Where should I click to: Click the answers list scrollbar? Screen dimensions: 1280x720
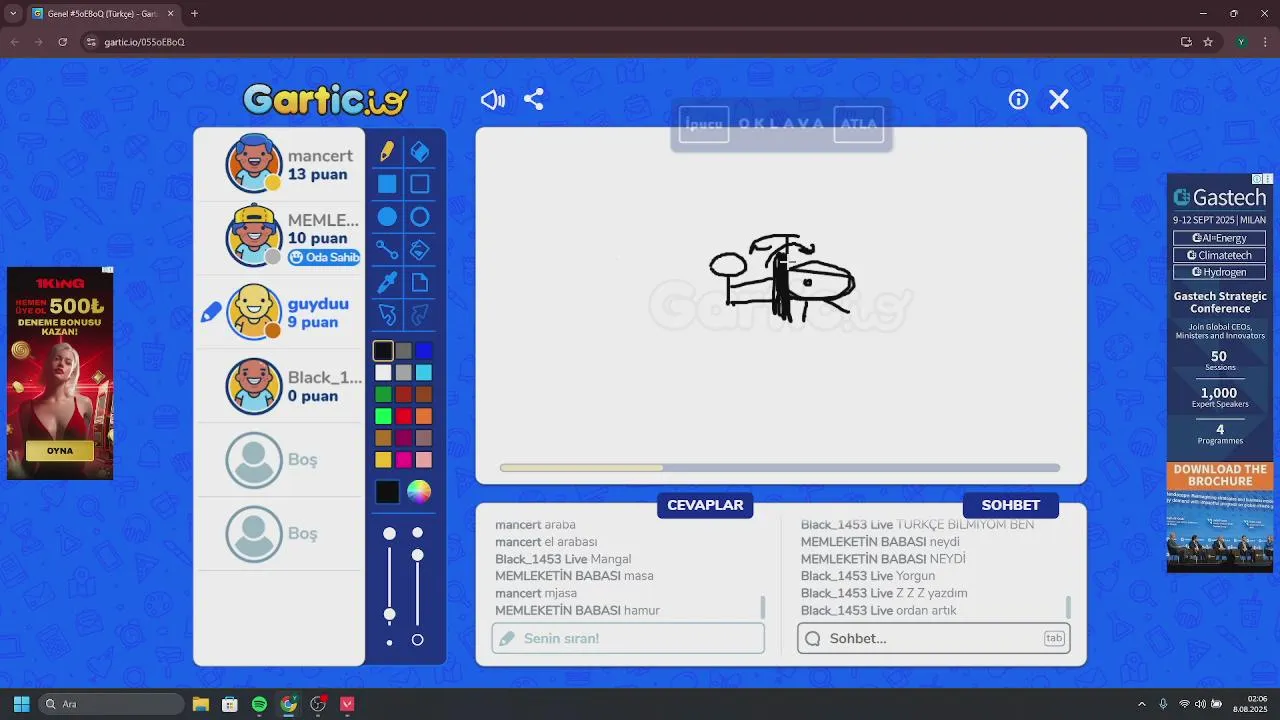[763, 607]
